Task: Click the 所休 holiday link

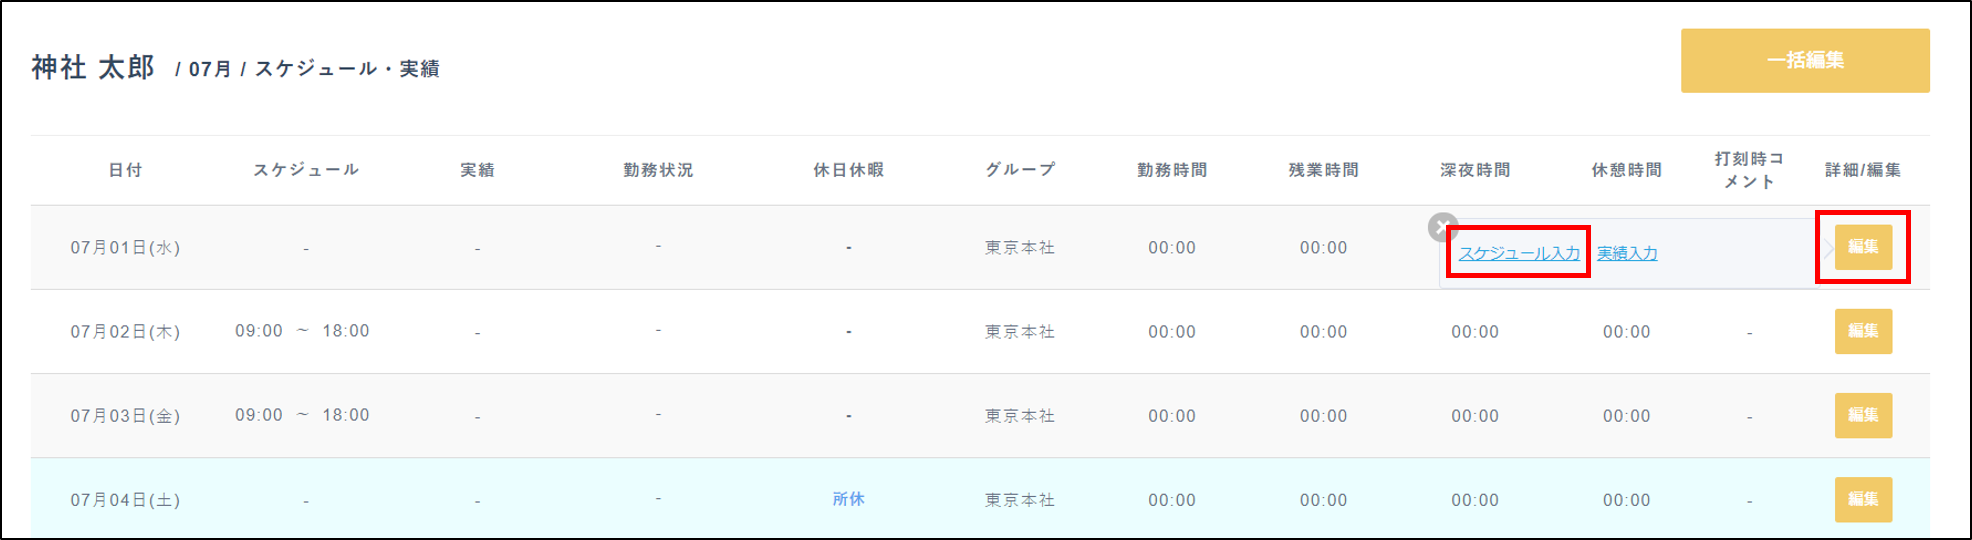Action: 848,499
